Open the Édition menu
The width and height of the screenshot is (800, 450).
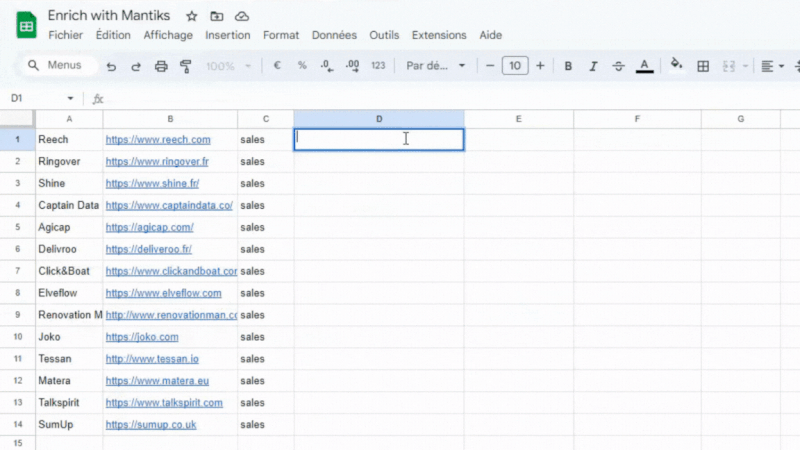tap(113, 35)
